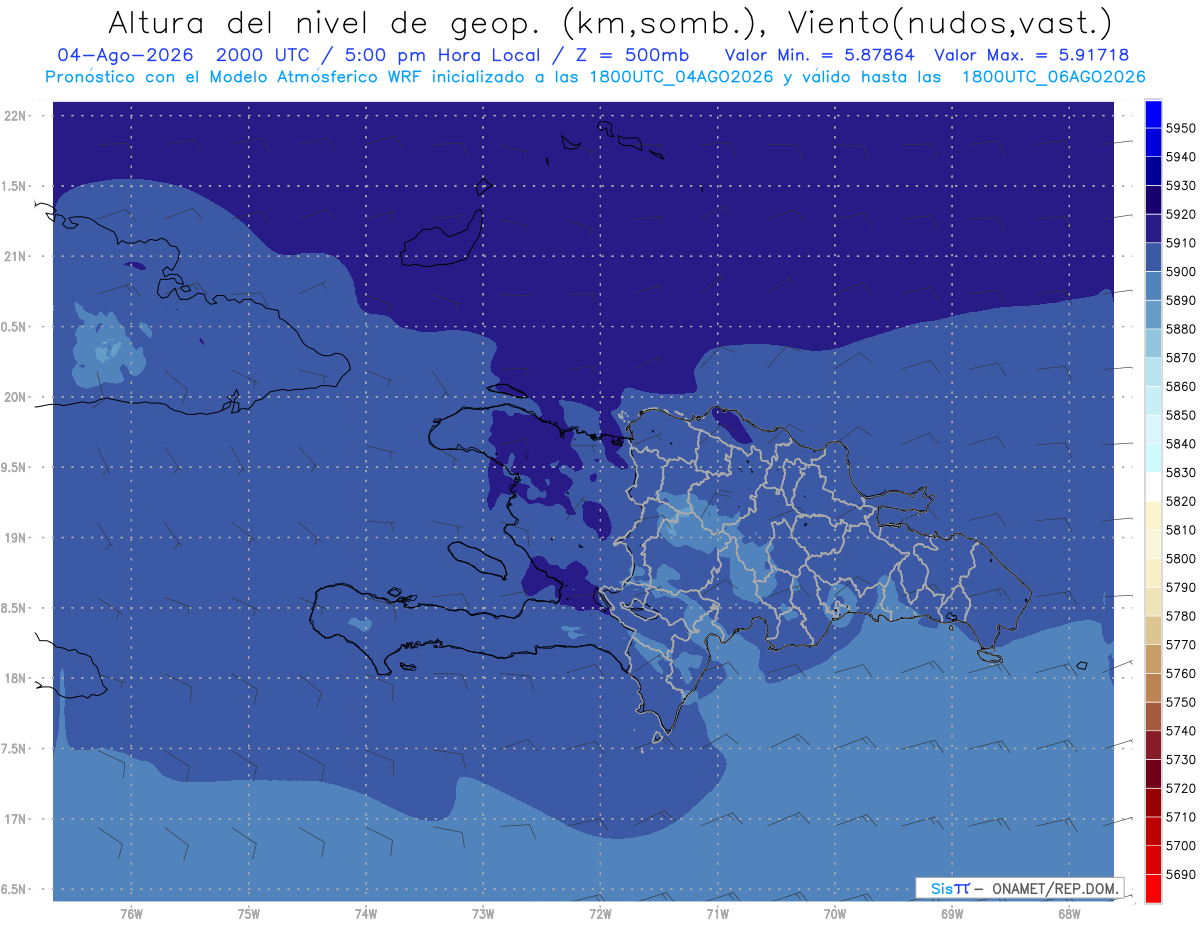Click the "21N" latitude axis label
1200x927 pixels.
[15, 256]
